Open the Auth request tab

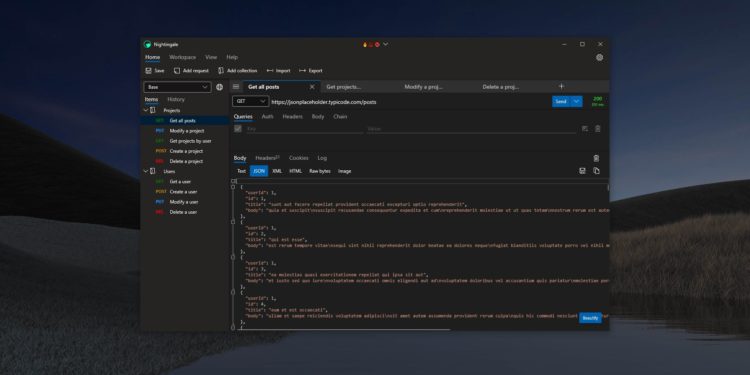point(267,117)
